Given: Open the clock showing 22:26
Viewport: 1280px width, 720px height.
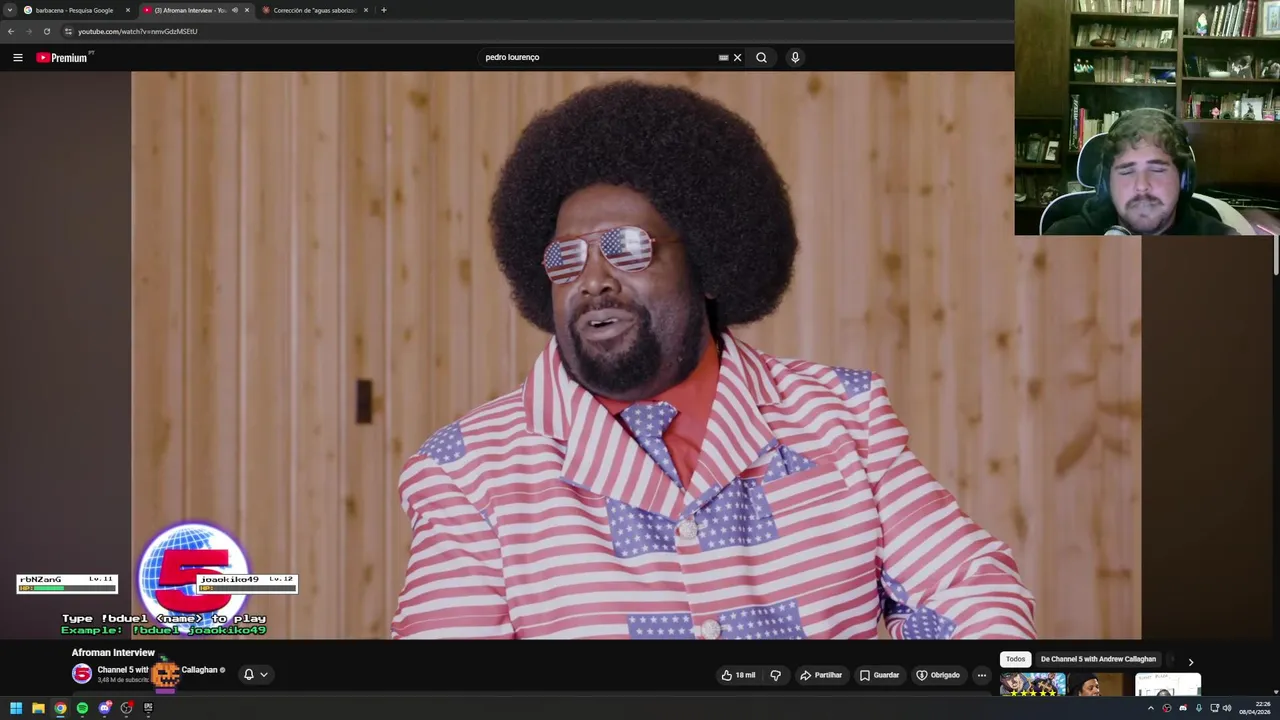Looking at the screenshot, I should pyautogui.click(x=1254, y=708).
